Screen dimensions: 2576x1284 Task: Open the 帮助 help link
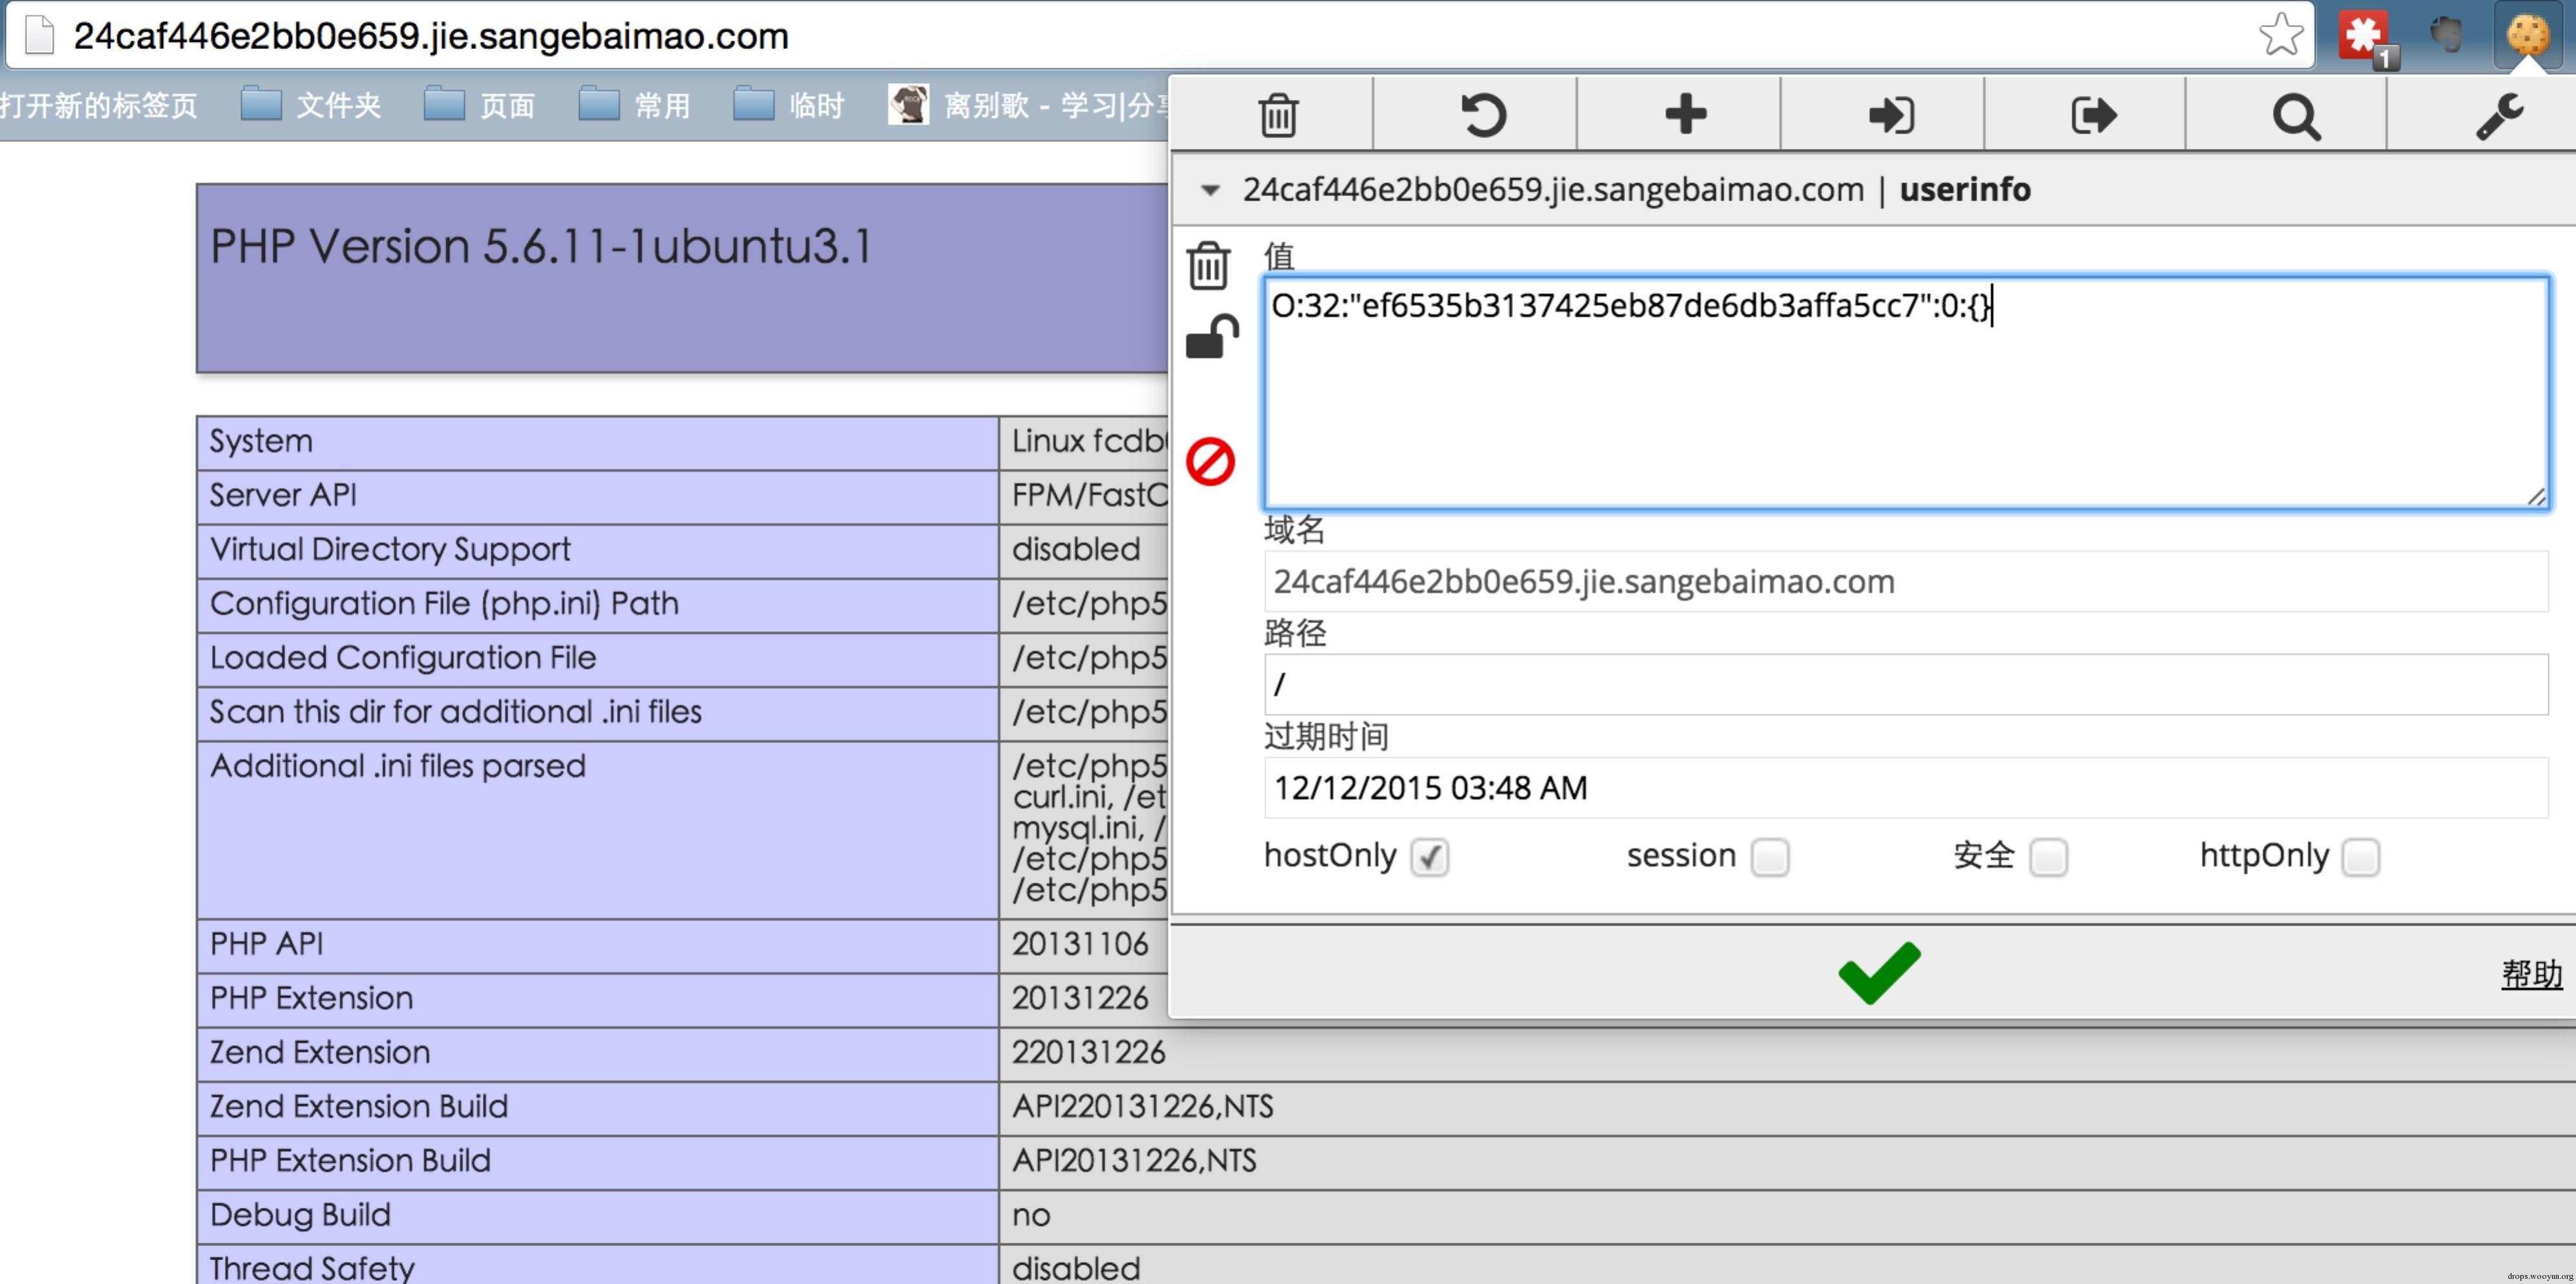pyautogui.click(x=2531, y=973)
